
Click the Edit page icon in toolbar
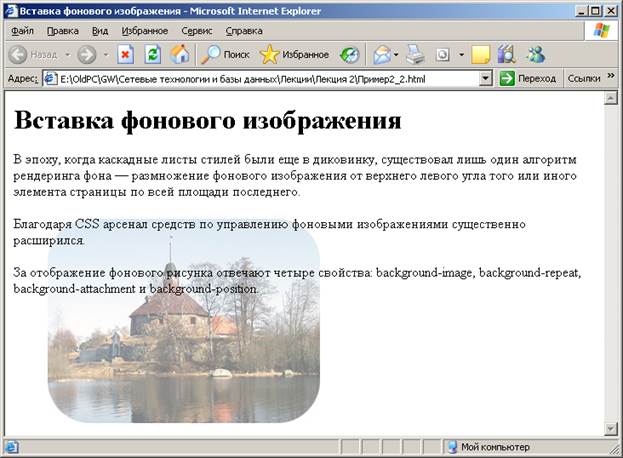tap(442, 54)
